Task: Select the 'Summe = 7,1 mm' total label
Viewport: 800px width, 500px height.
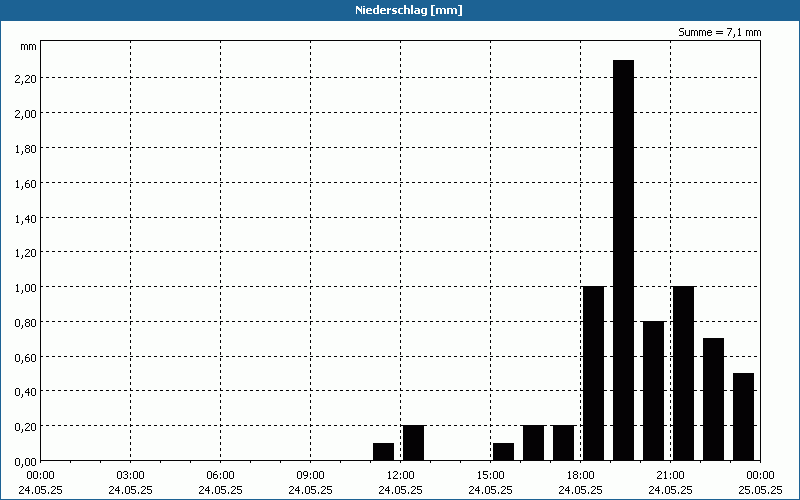Action: tap(719, 32)
